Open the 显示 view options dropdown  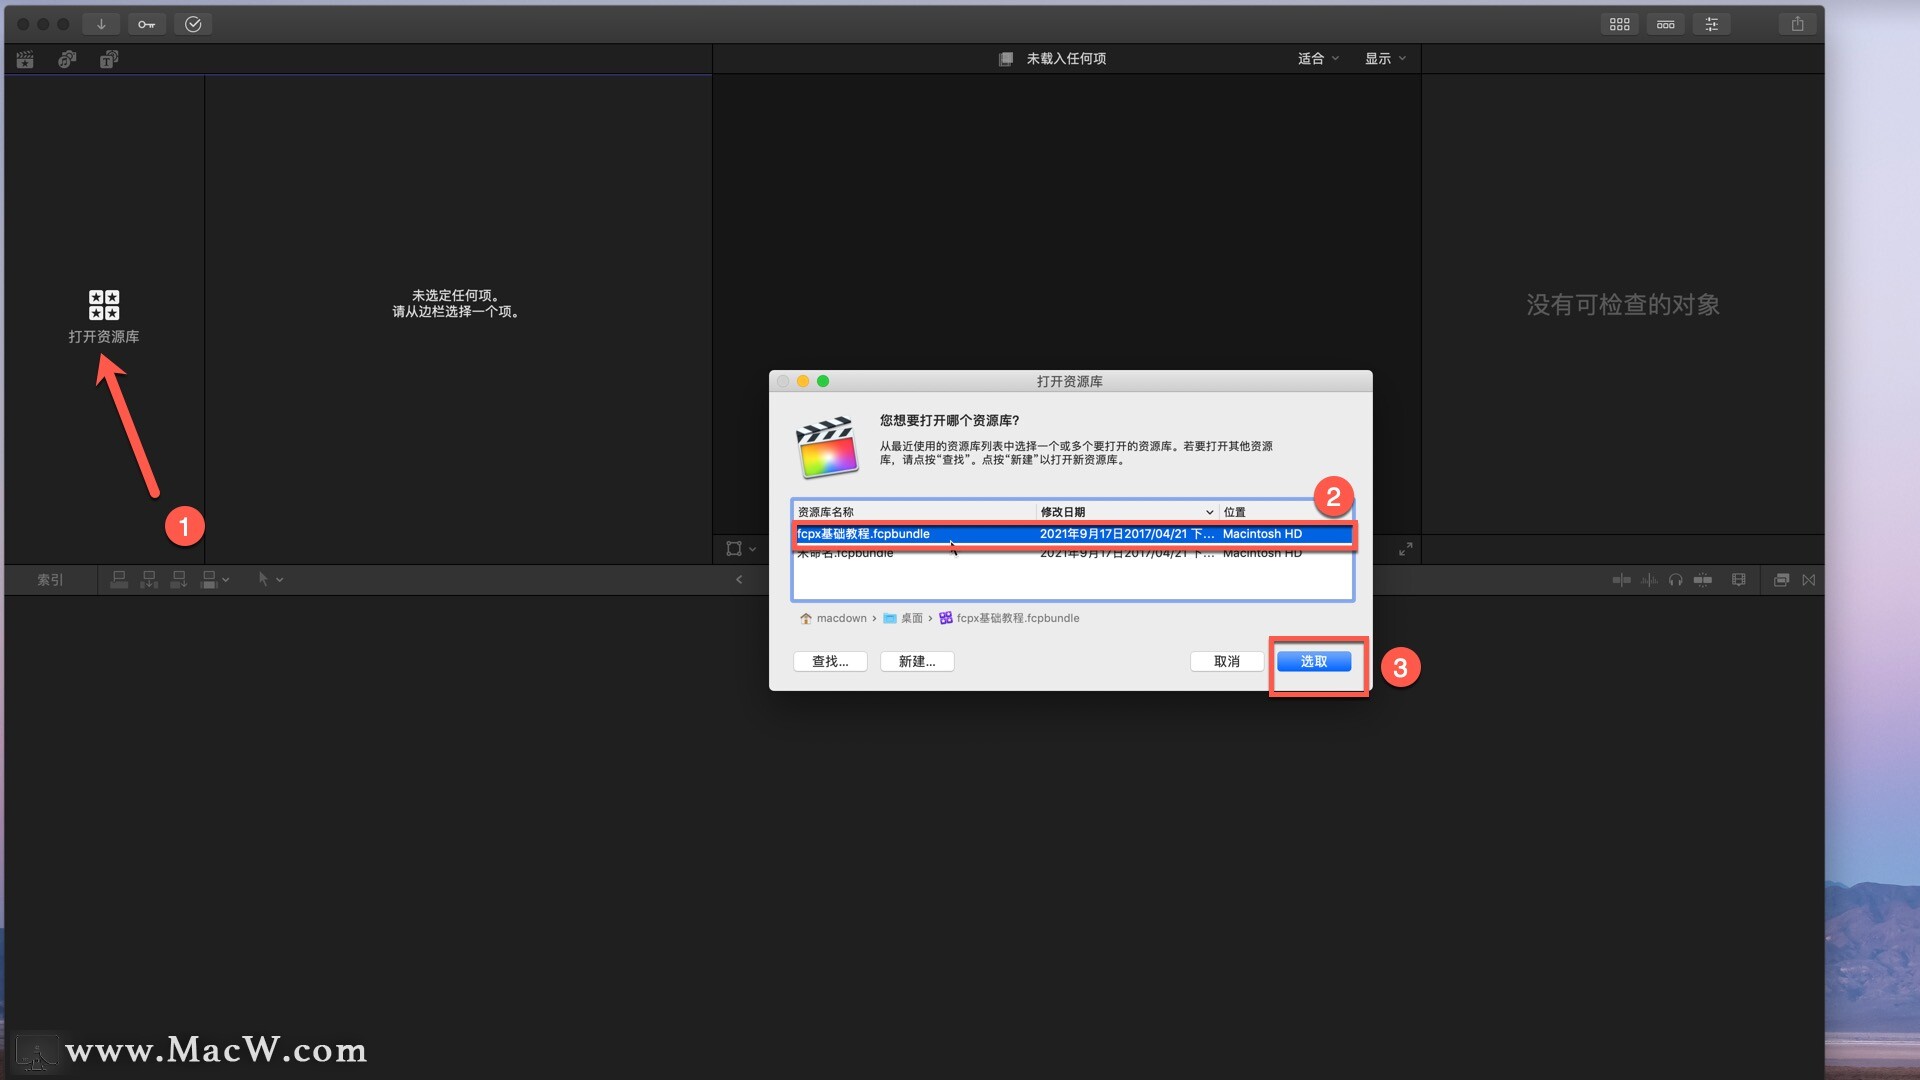(1385, 59)
